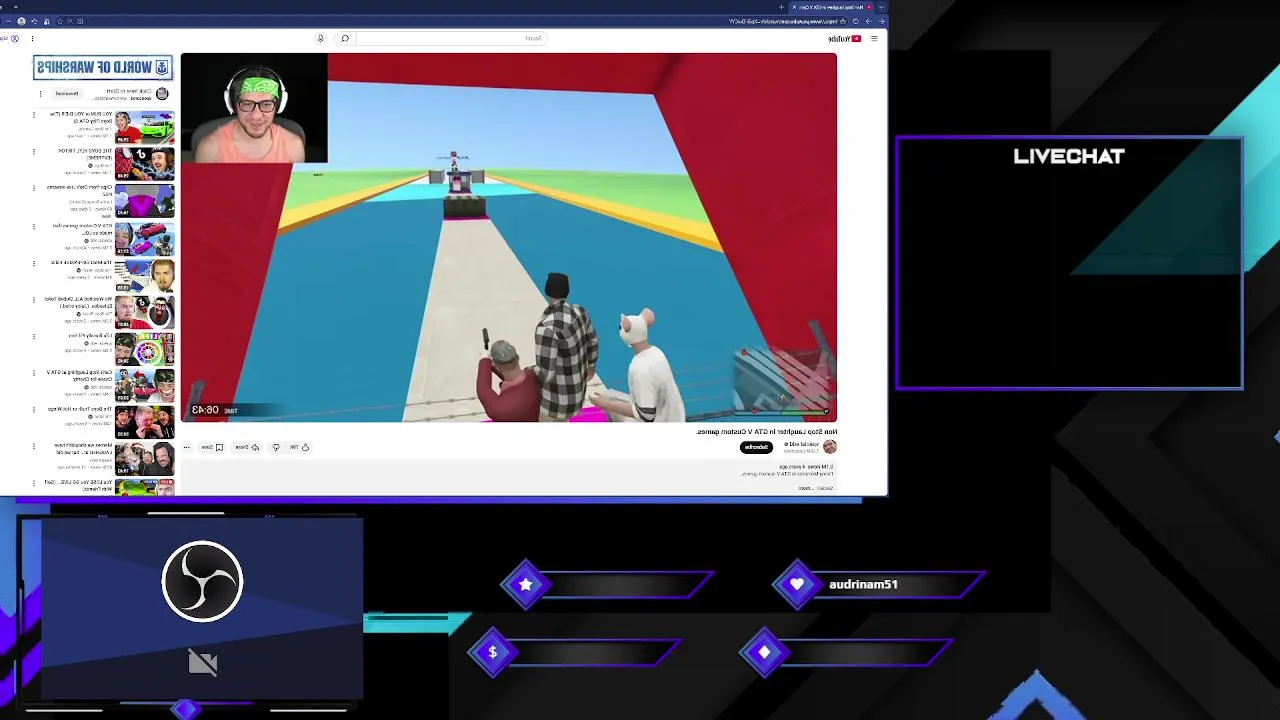Click the YouTube search magnifier button
Viewport: 1280px width, 720px height.
coord(345,38)
